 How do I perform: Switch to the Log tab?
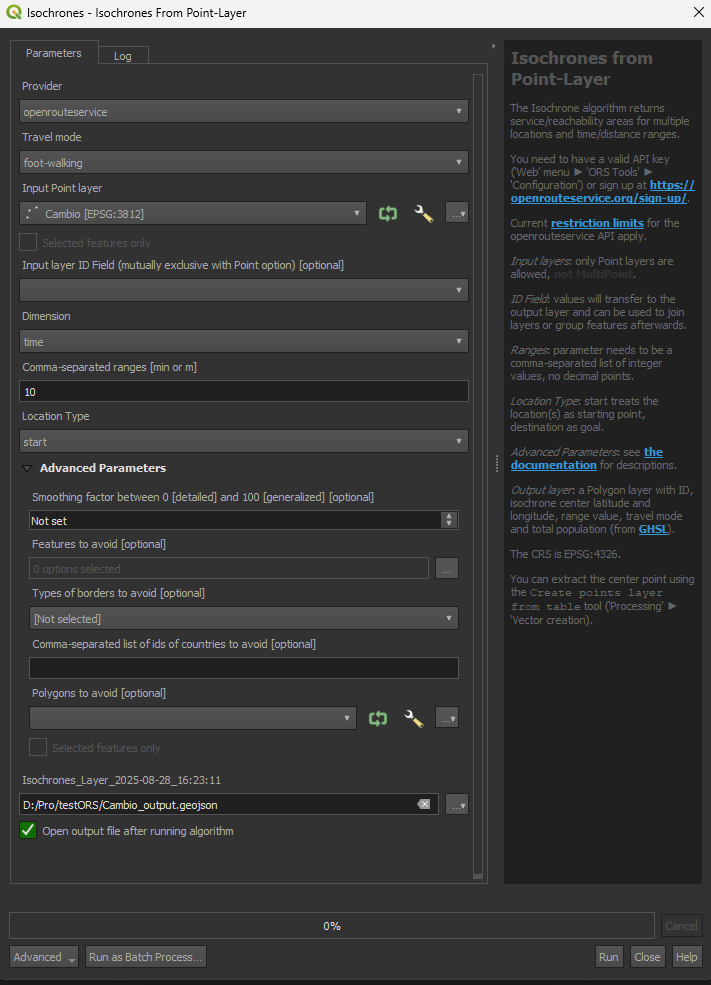(122, 56)
